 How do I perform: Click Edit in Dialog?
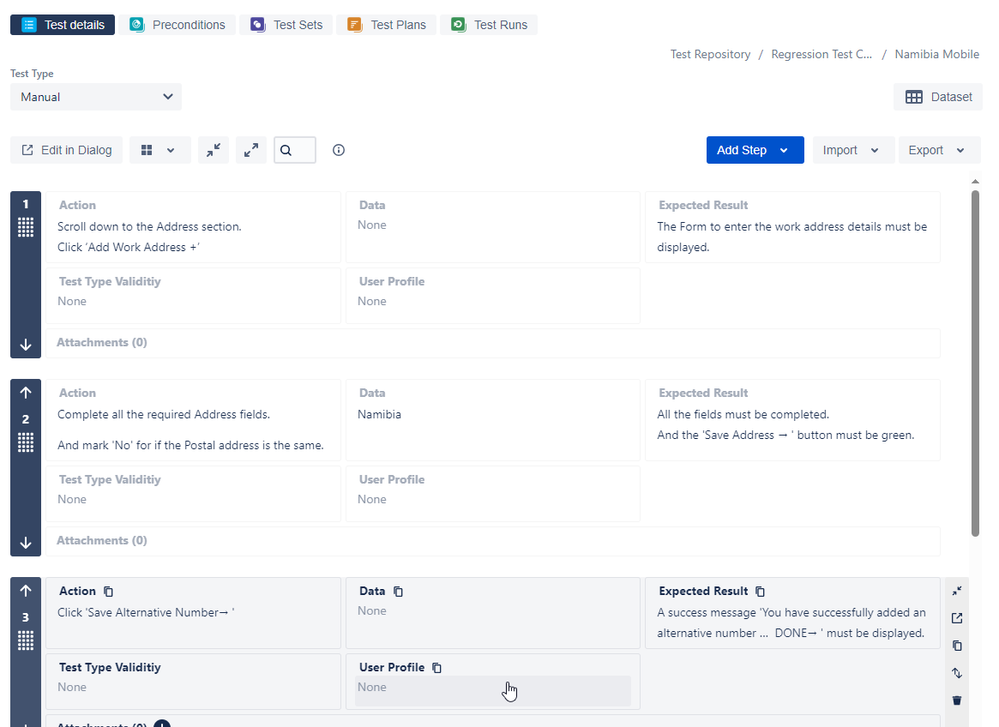click(66, 150)
